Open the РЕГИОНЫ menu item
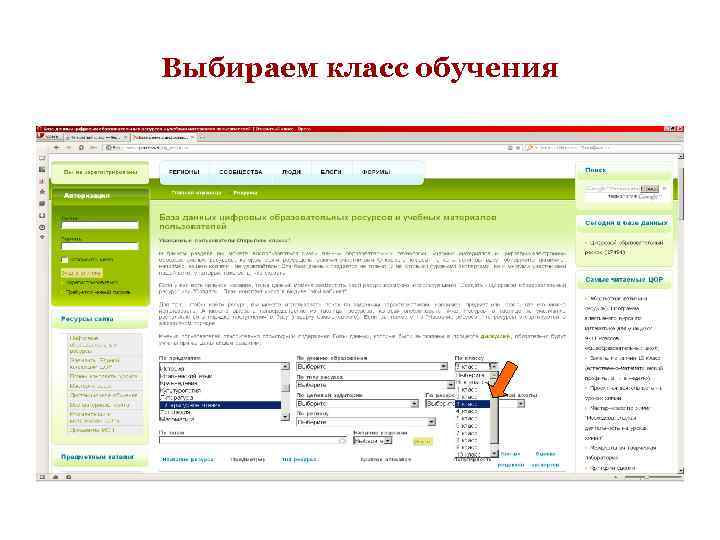 [x=184, y=172]
